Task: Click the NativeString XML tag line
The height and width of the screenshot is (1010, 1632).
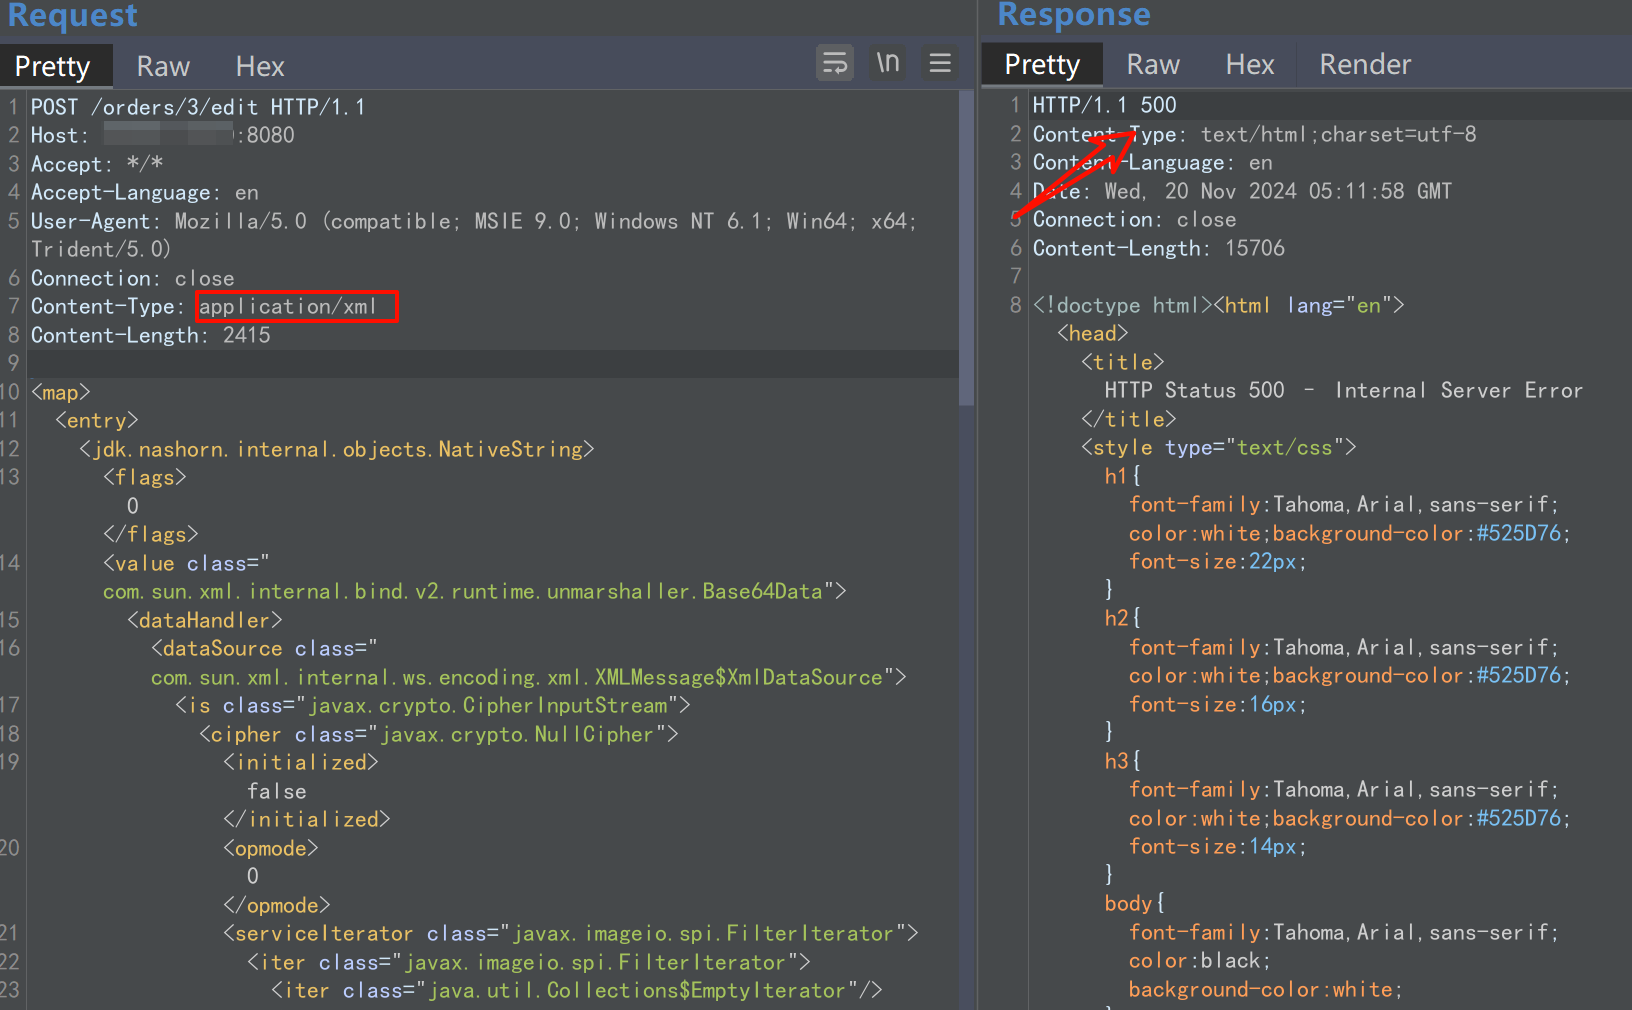Action: point(337,449)
